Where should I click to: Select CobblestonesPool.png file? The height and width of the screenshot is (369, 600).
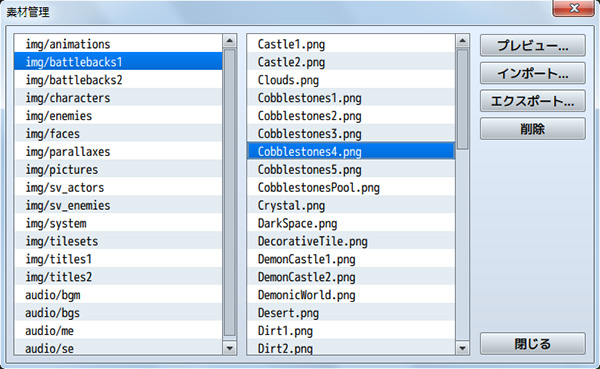(x=351, y=187)
